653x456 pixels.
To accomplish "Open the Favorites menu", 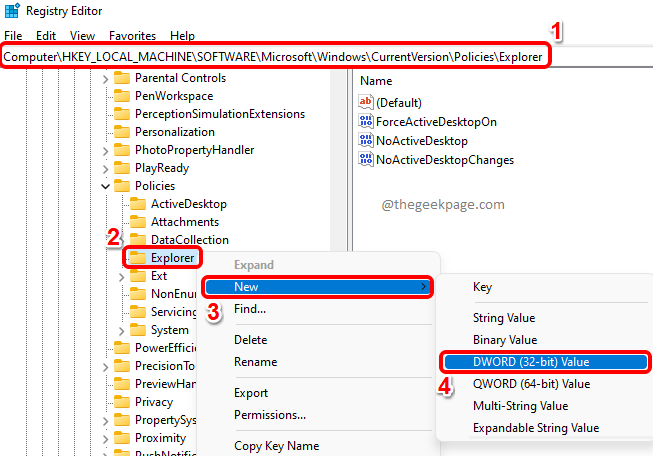I will 132,35.
